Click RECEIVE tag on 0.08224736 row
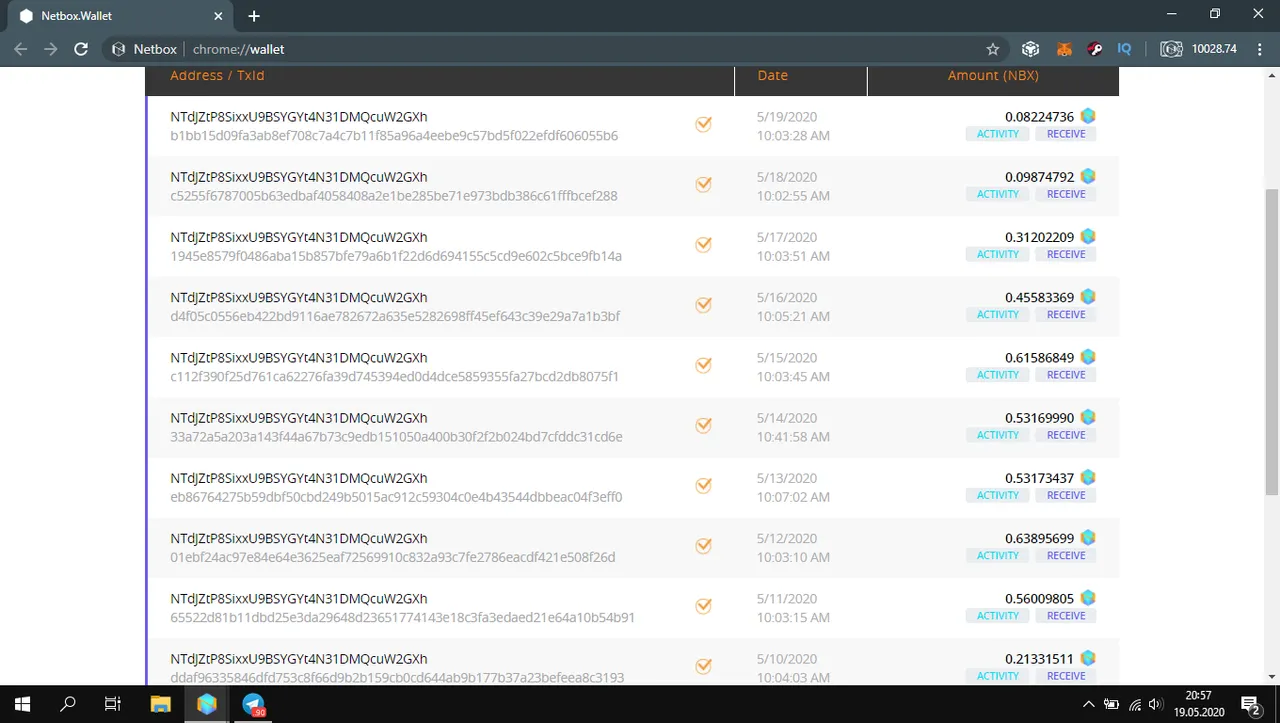The width and height of the screenshot is (1280, 723). (1066, 134)
